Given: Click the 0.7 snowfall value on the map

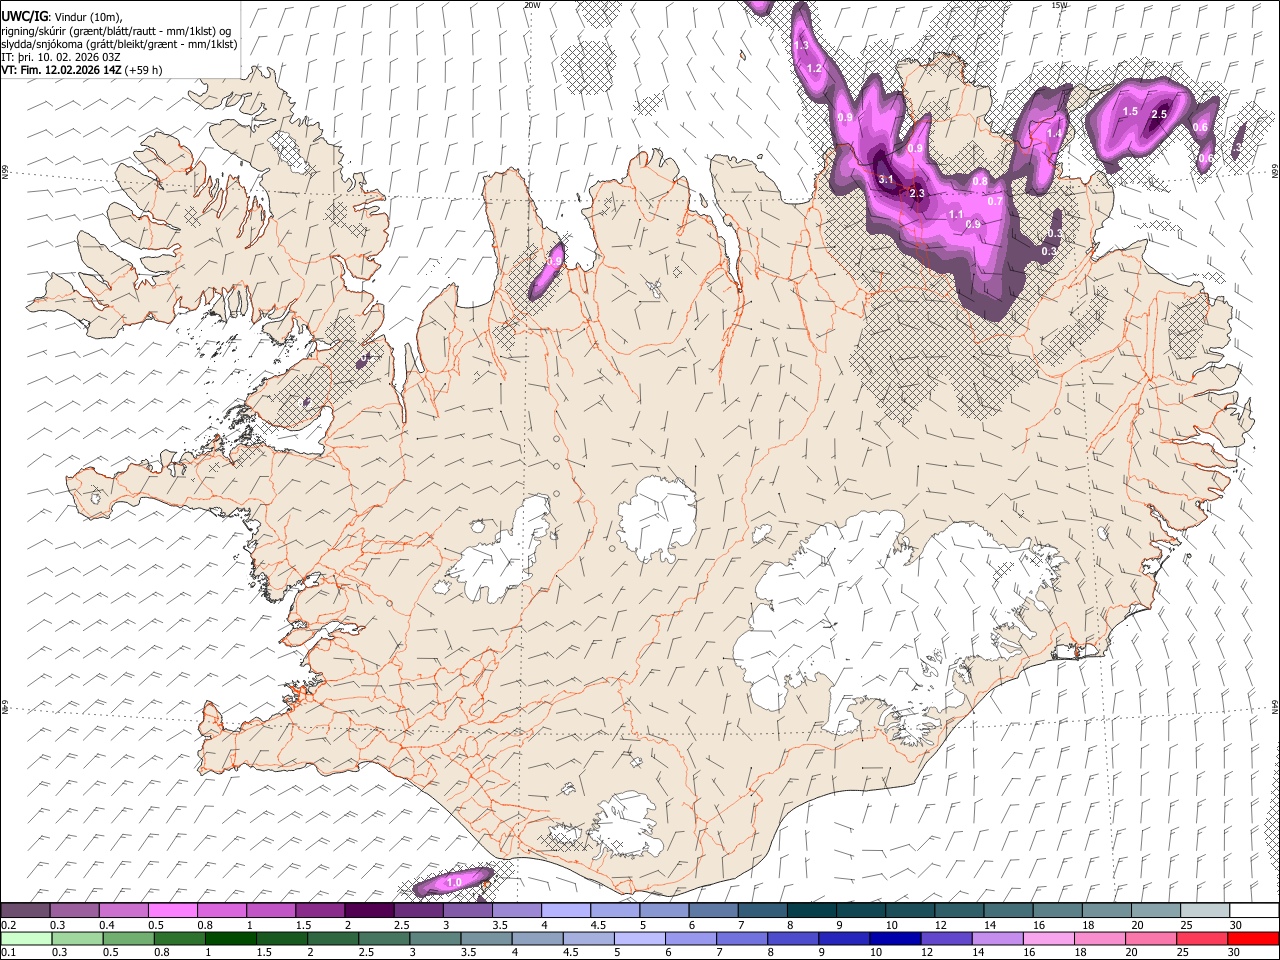Looking at the screenshot, I should point(995,201).
